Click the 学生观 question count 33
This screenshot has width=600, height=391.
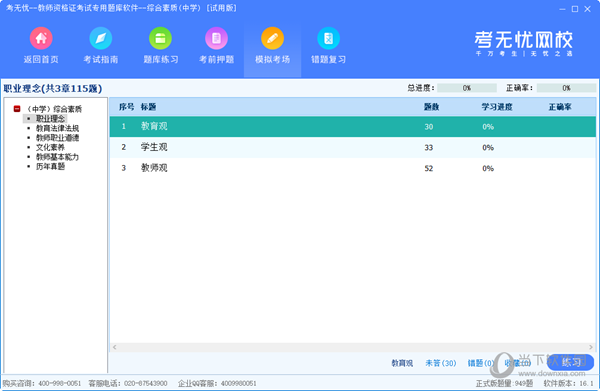(429, 148)
